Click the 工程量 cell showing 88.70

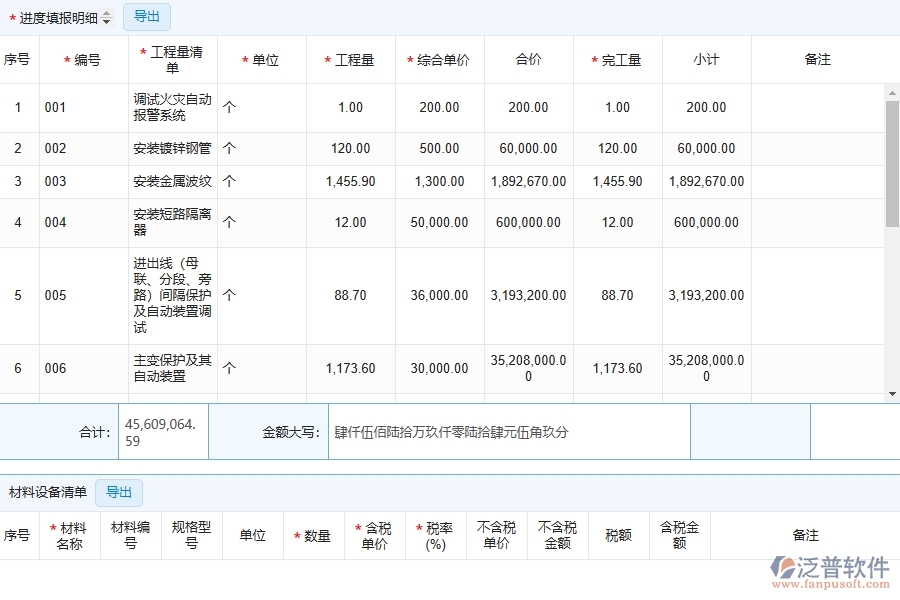(x=350, y=296)
